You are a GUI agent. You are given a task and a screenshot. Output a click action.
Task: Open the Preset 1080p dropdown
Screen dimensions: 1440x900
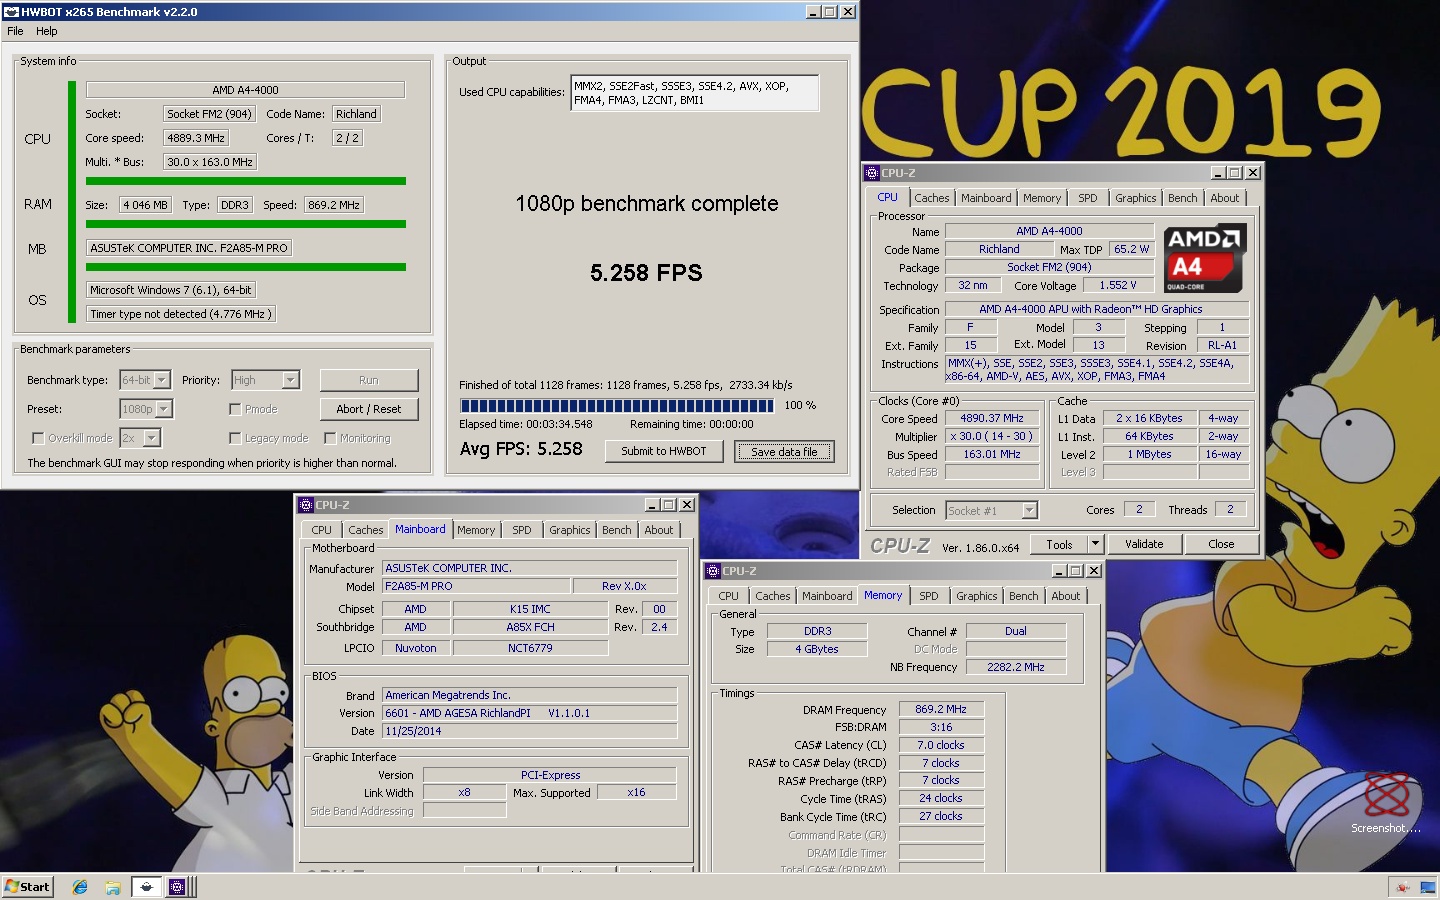pyautogui.click(x=146, y=409)
